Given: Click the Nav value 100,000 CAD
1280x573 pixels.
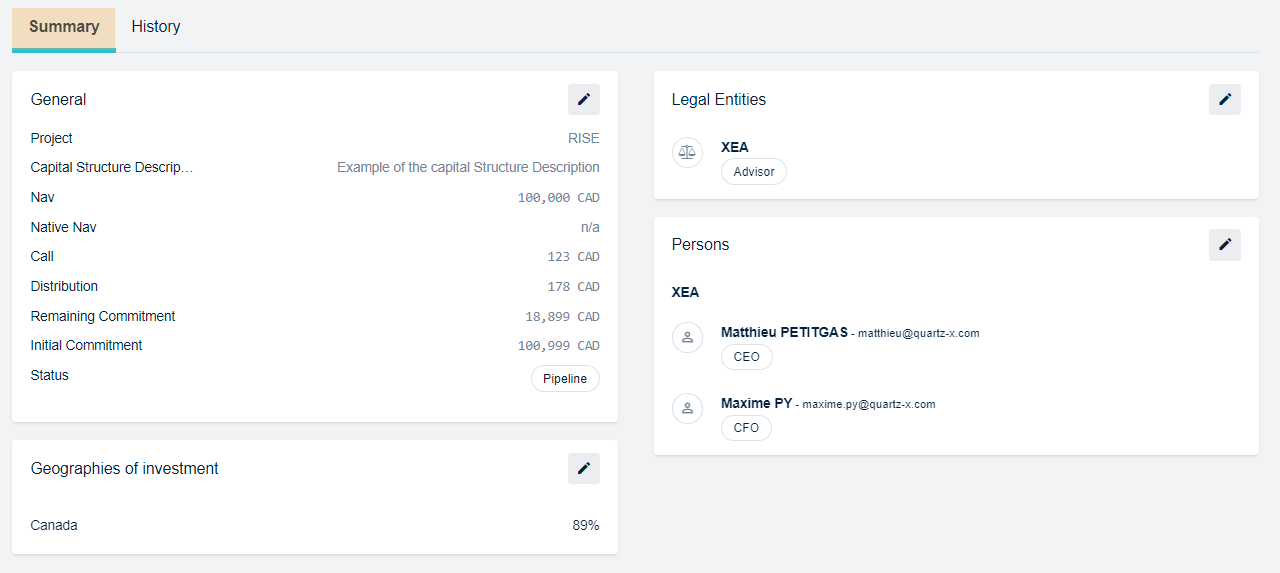Looking at the screenshot, I should click(558, 198).
